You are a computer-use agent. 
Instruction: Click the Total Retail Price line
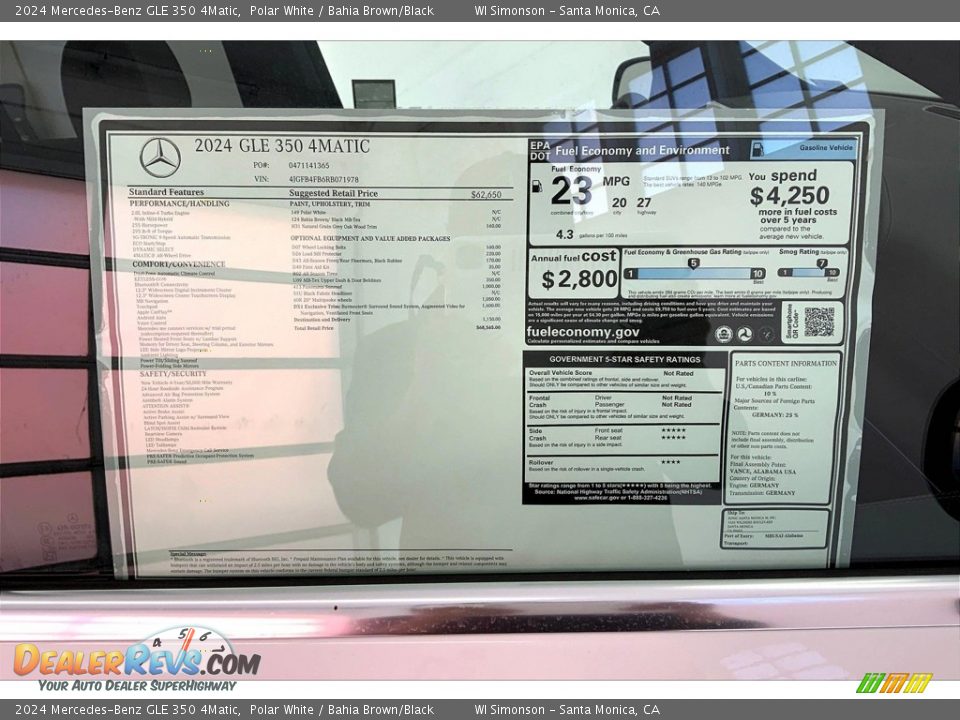[397, 328]
